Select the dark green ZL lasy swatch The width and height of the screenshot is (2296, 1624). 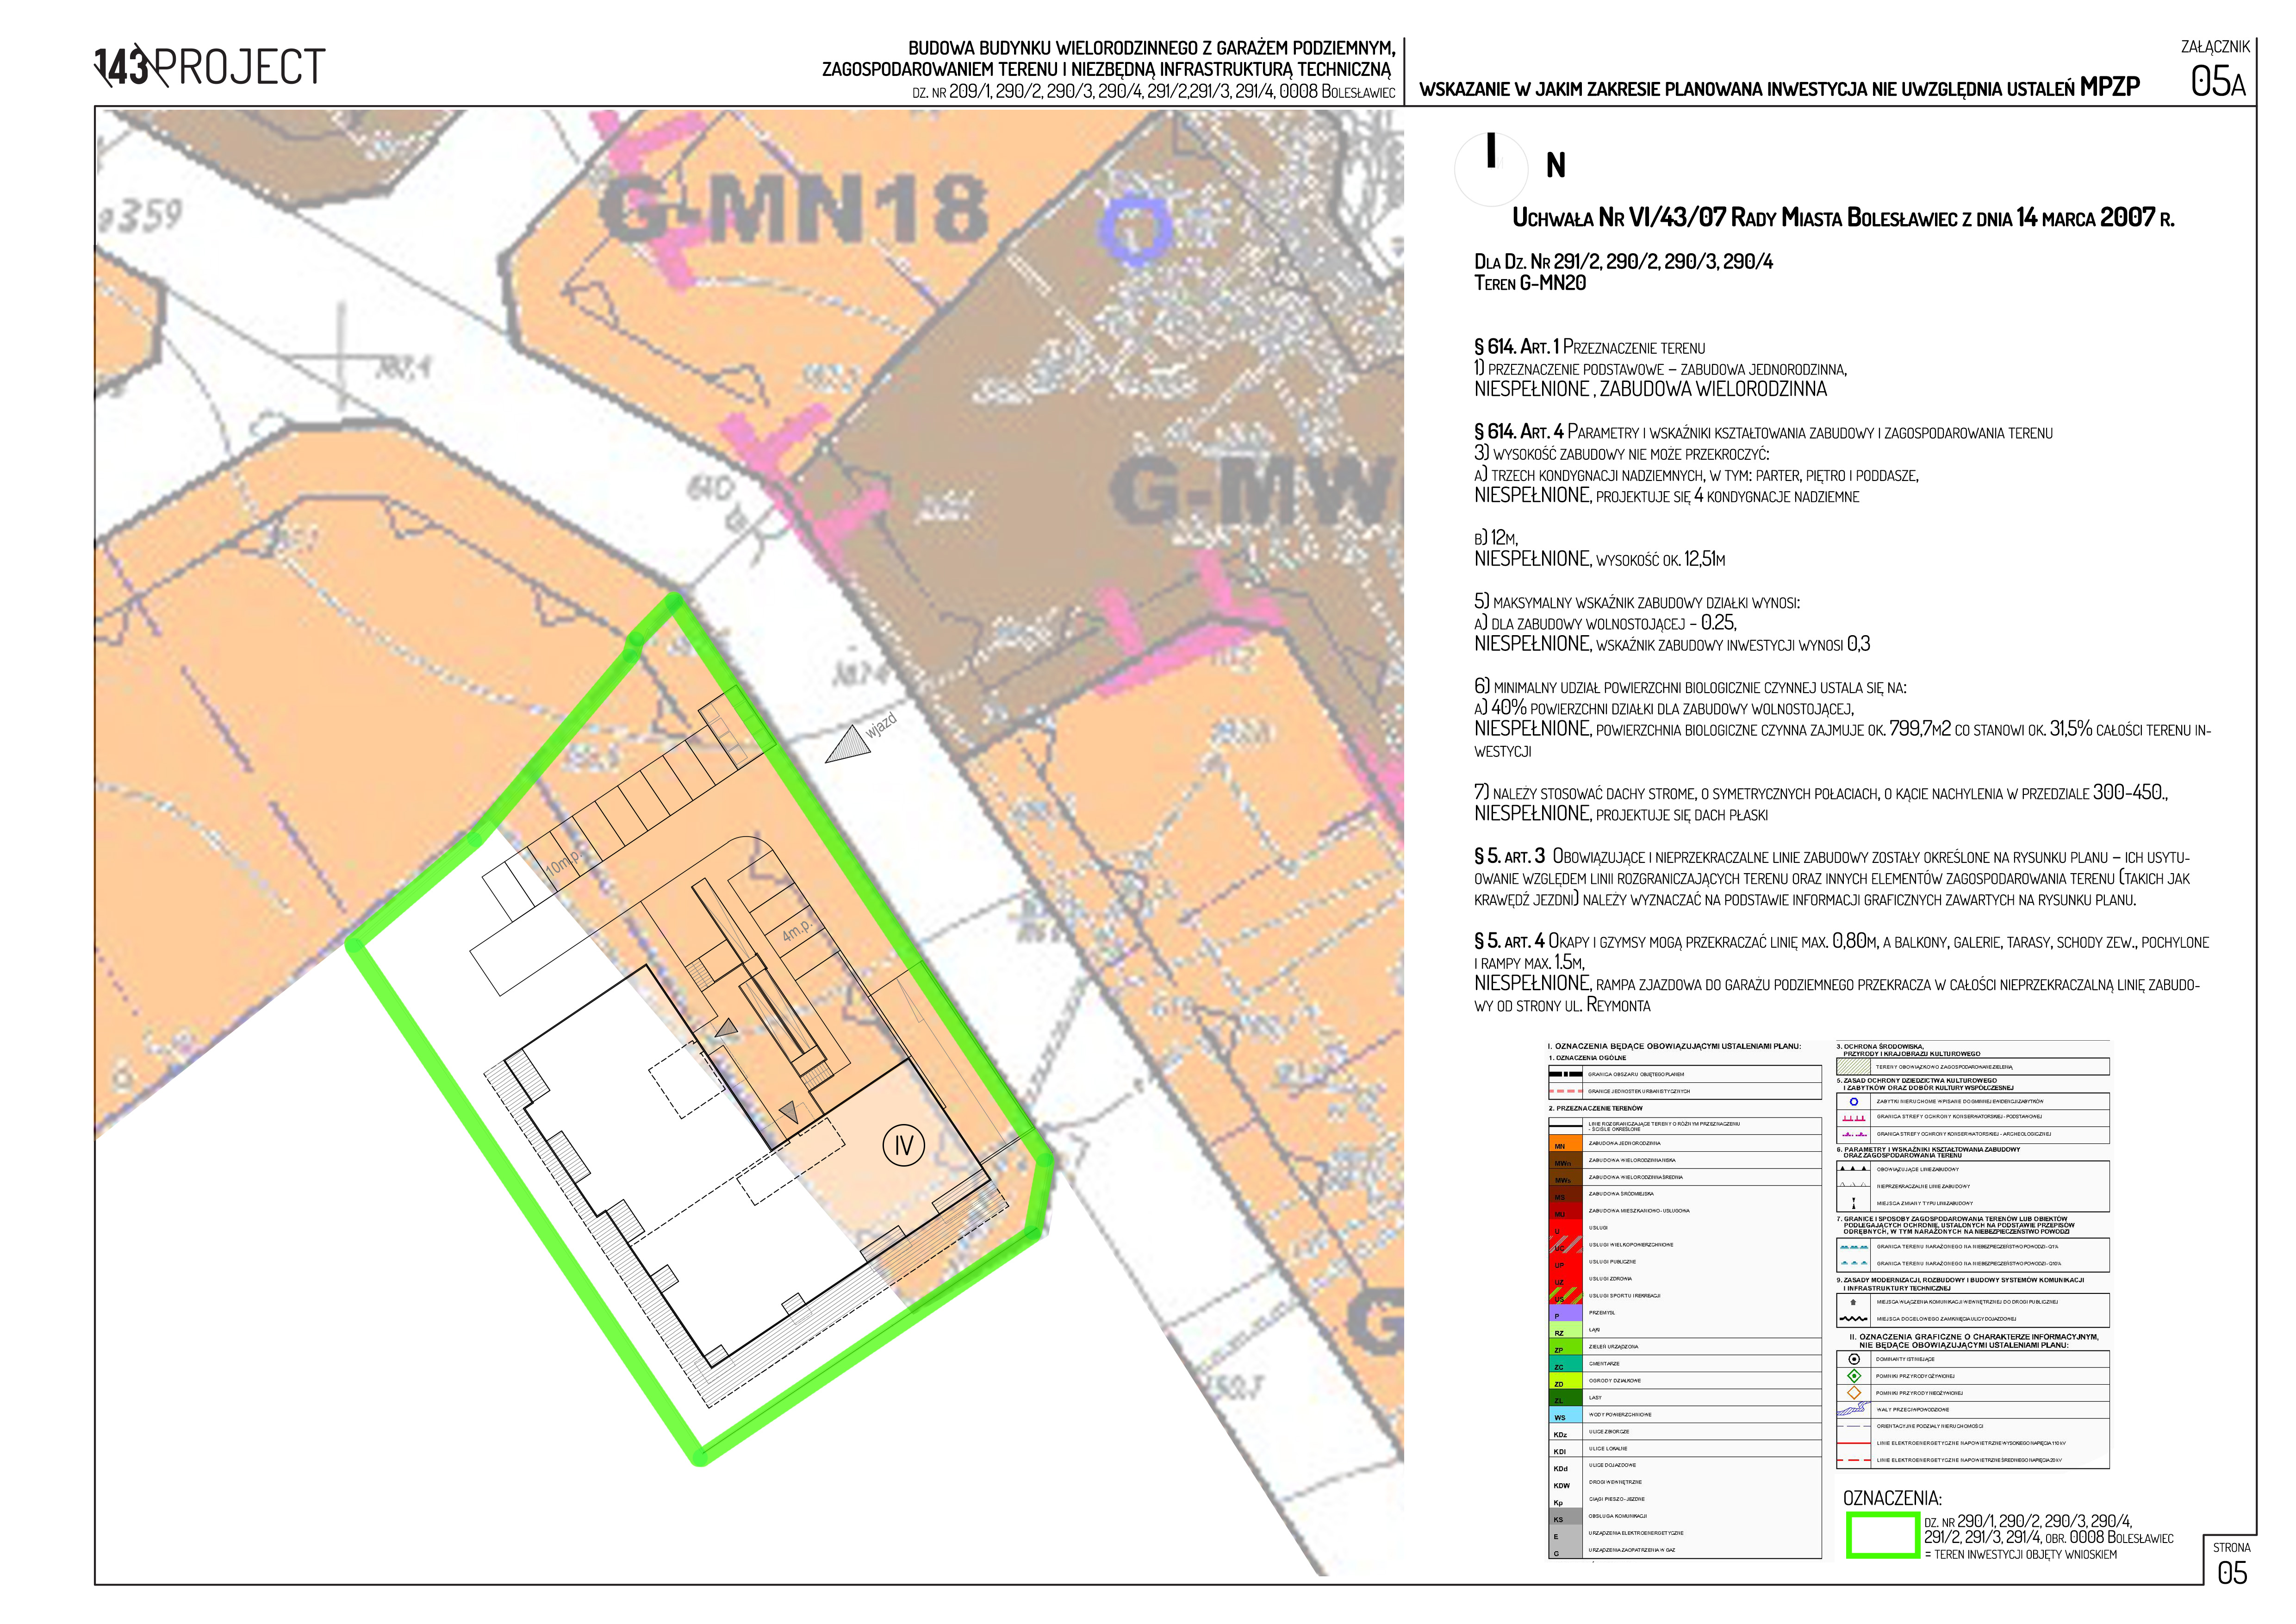(x=1566, y=1398)
